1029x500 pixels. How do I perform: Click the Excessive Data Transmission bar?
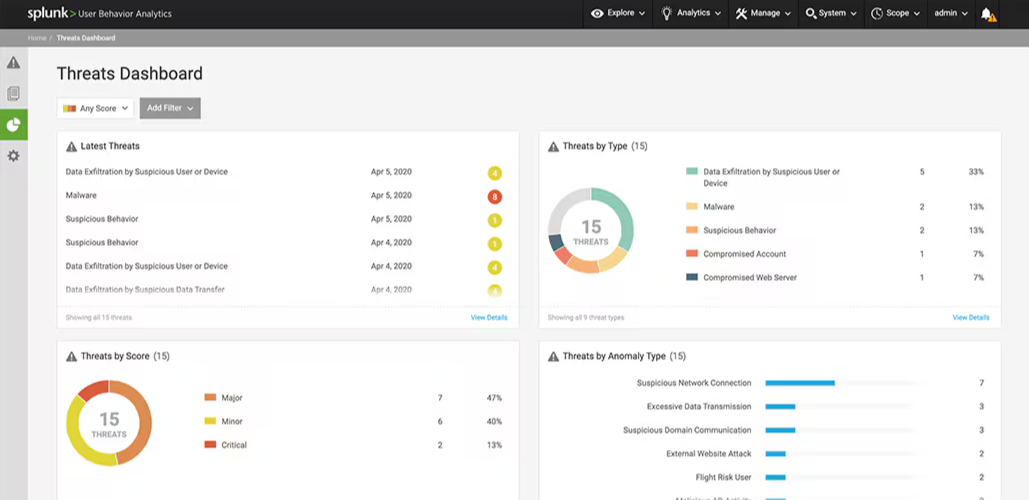pos(780,407)
